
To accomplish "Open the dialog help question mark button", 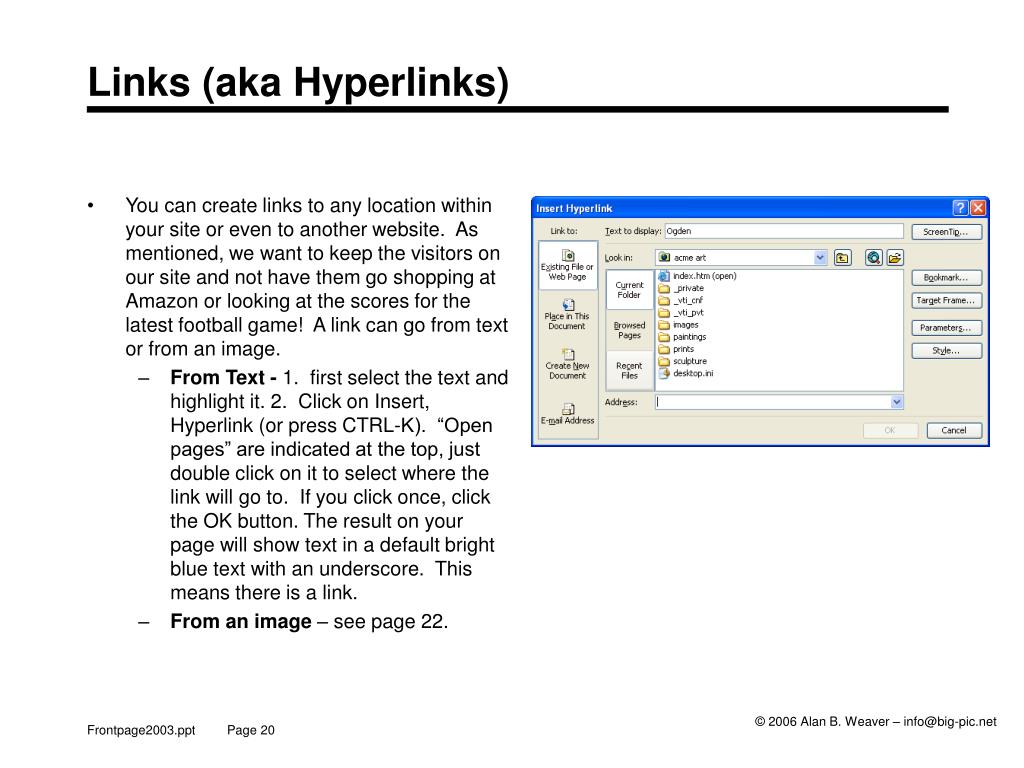I will click(x=960, y=208).
